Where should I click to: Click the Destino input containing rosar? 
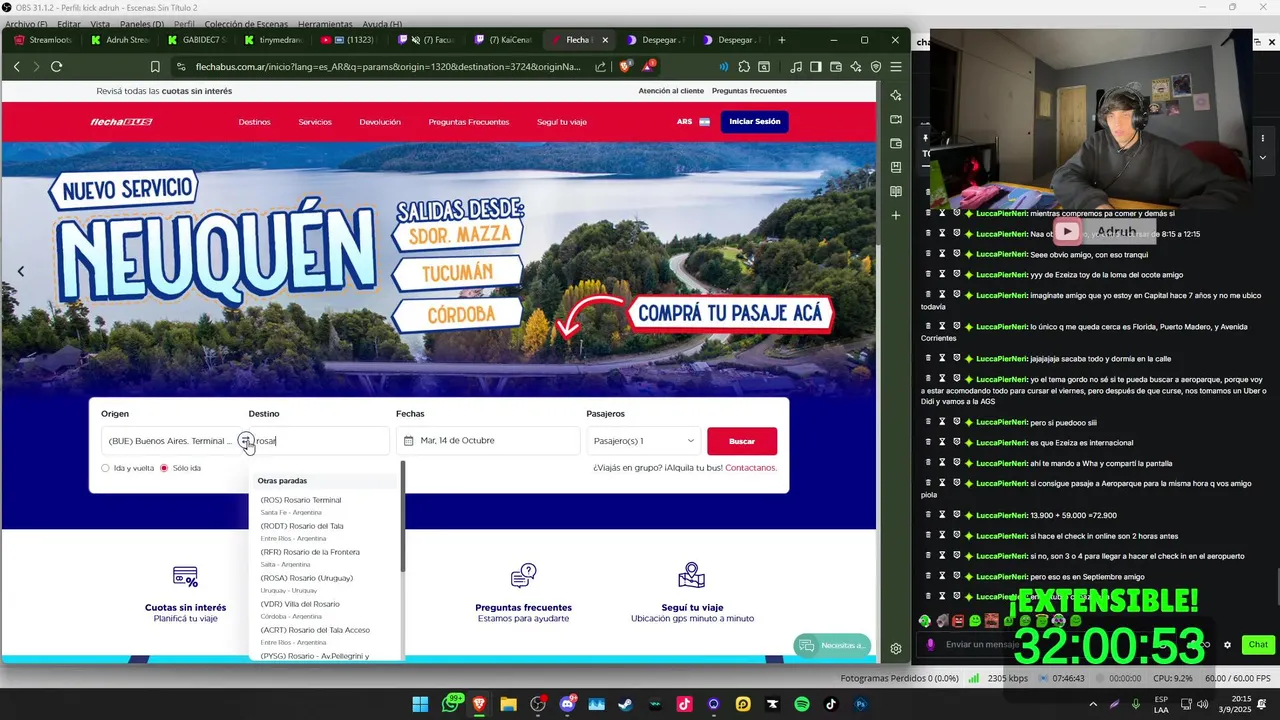click(x=320, y=441)
